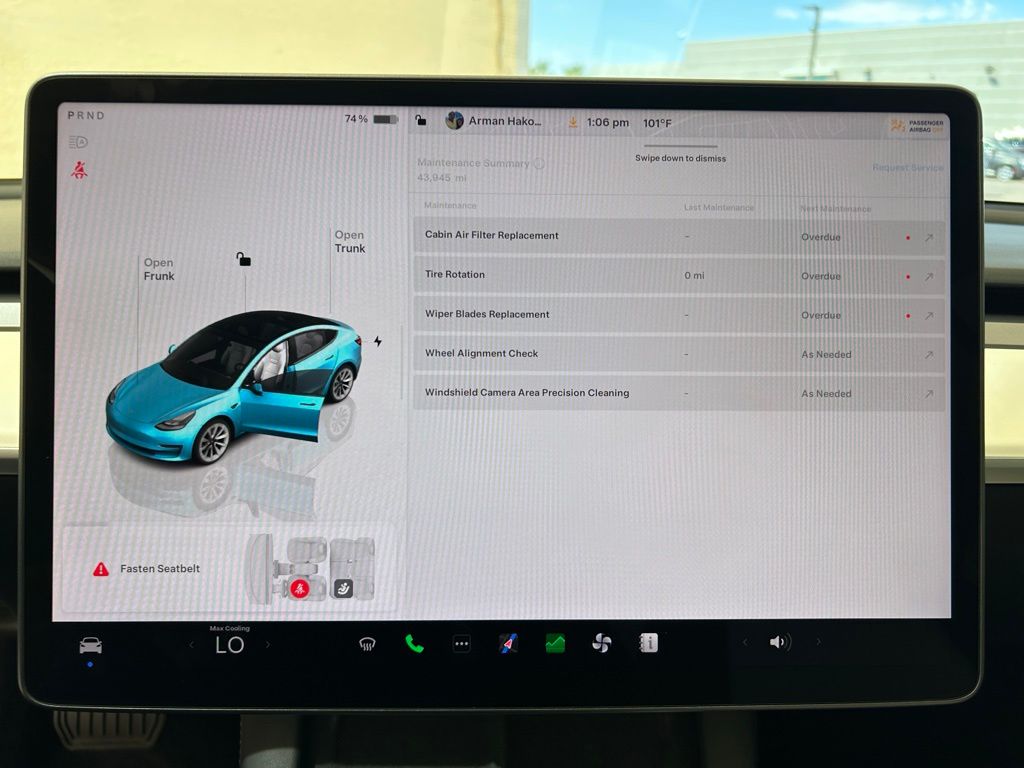Toggle the unlock icon above the car
Image resolution: width=1024 pixels, height=768 pixels.
tap(244, 259)
